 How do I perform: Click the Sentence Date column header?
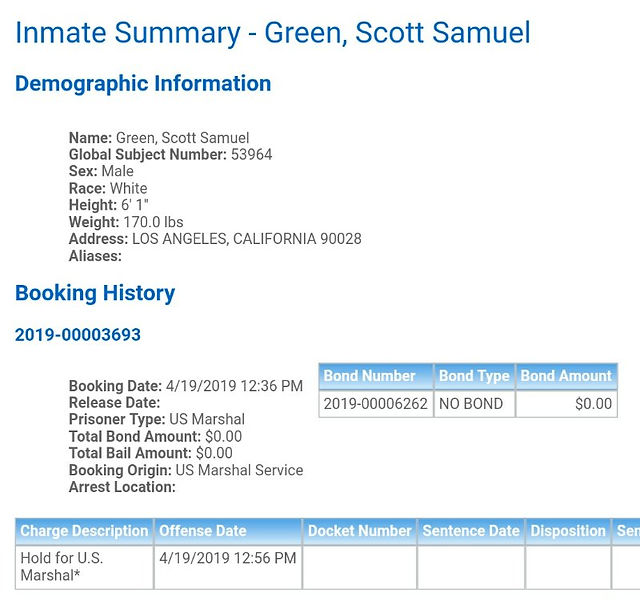(471, 531)
